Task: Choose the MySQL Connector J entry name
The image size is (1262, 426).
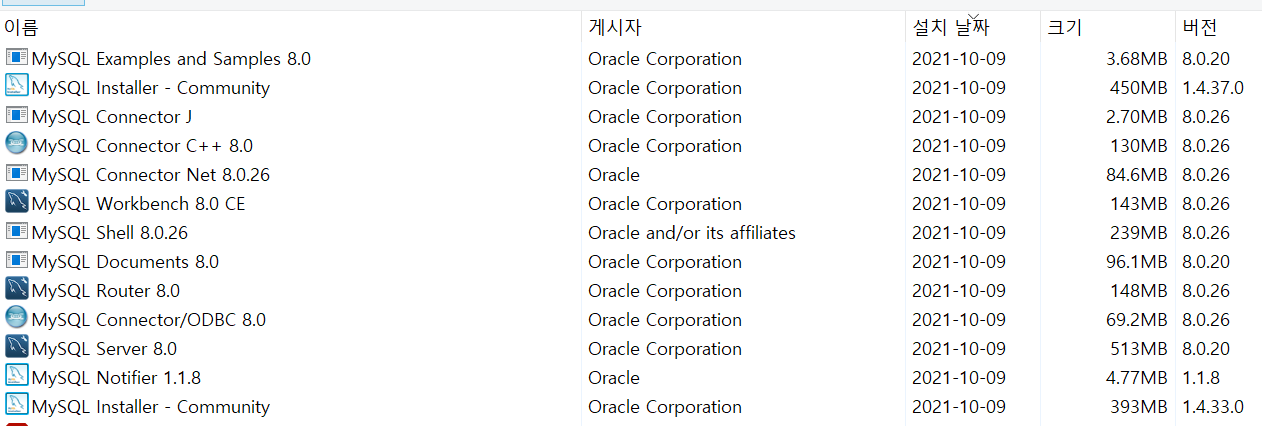Action: pyautogui.click(x=112, y=117)
